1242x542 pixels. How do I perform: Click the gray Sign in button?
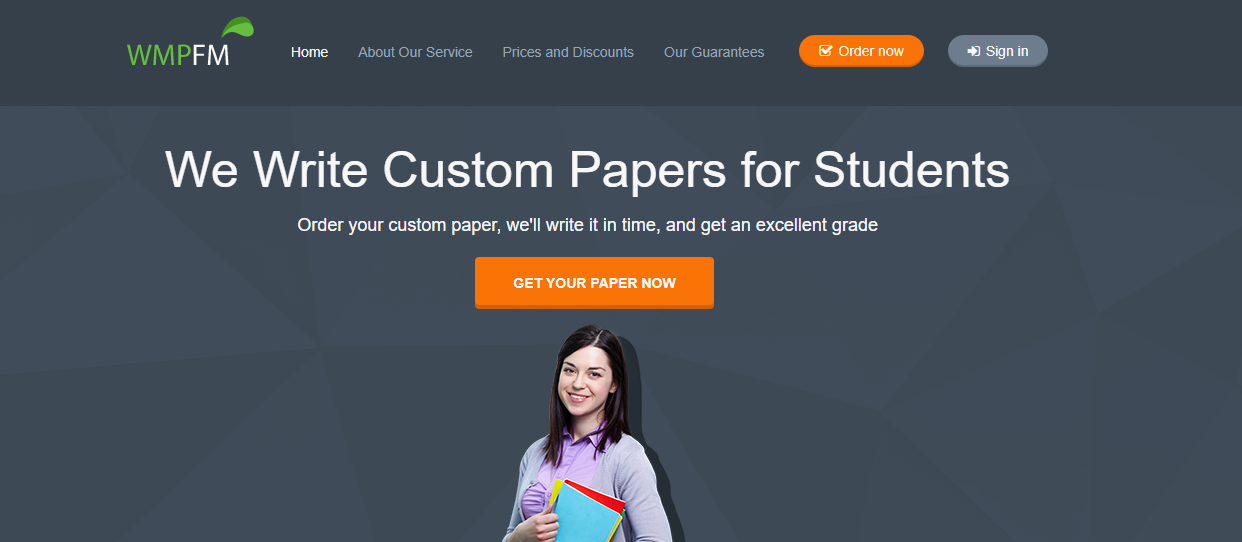998,51
